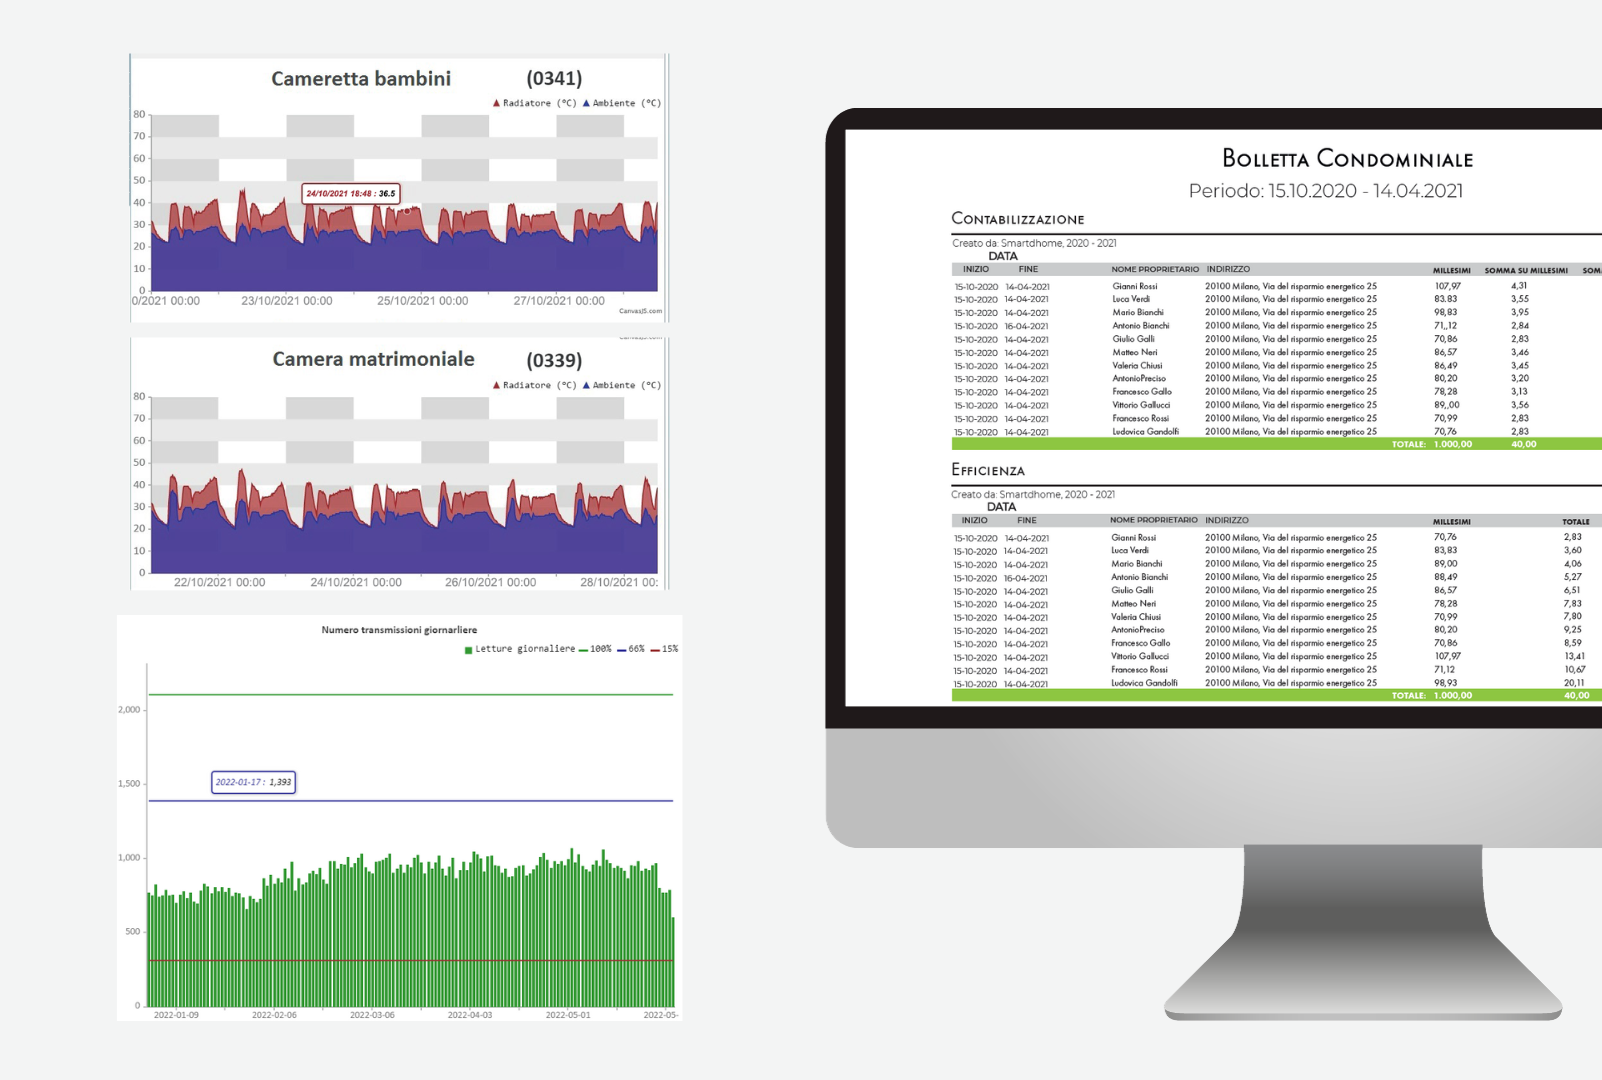Select the (0341) device code
The image size is (1602, 1080).
pyautogui.click(x=554, y=78)
